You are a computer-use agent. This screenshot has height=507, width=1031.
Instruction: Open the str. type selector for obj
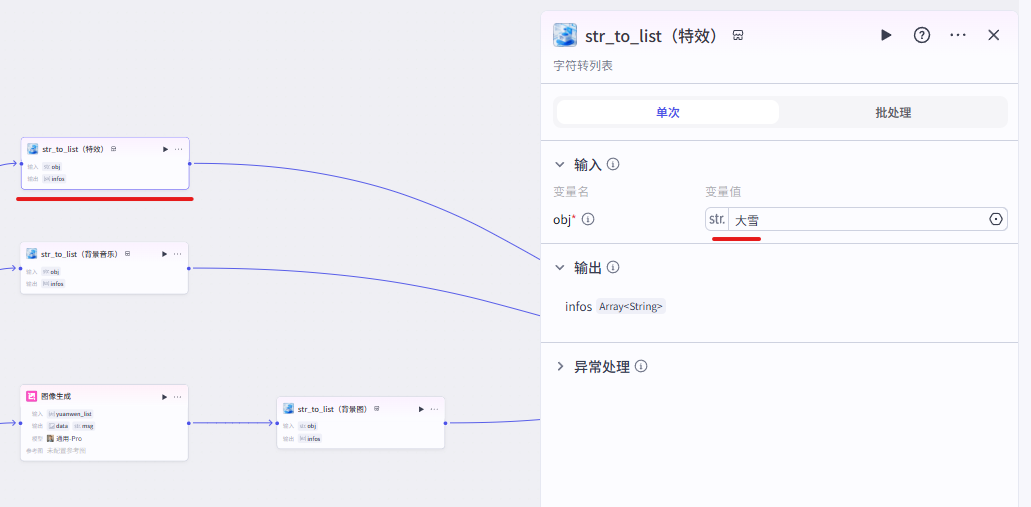coord(717,219)
